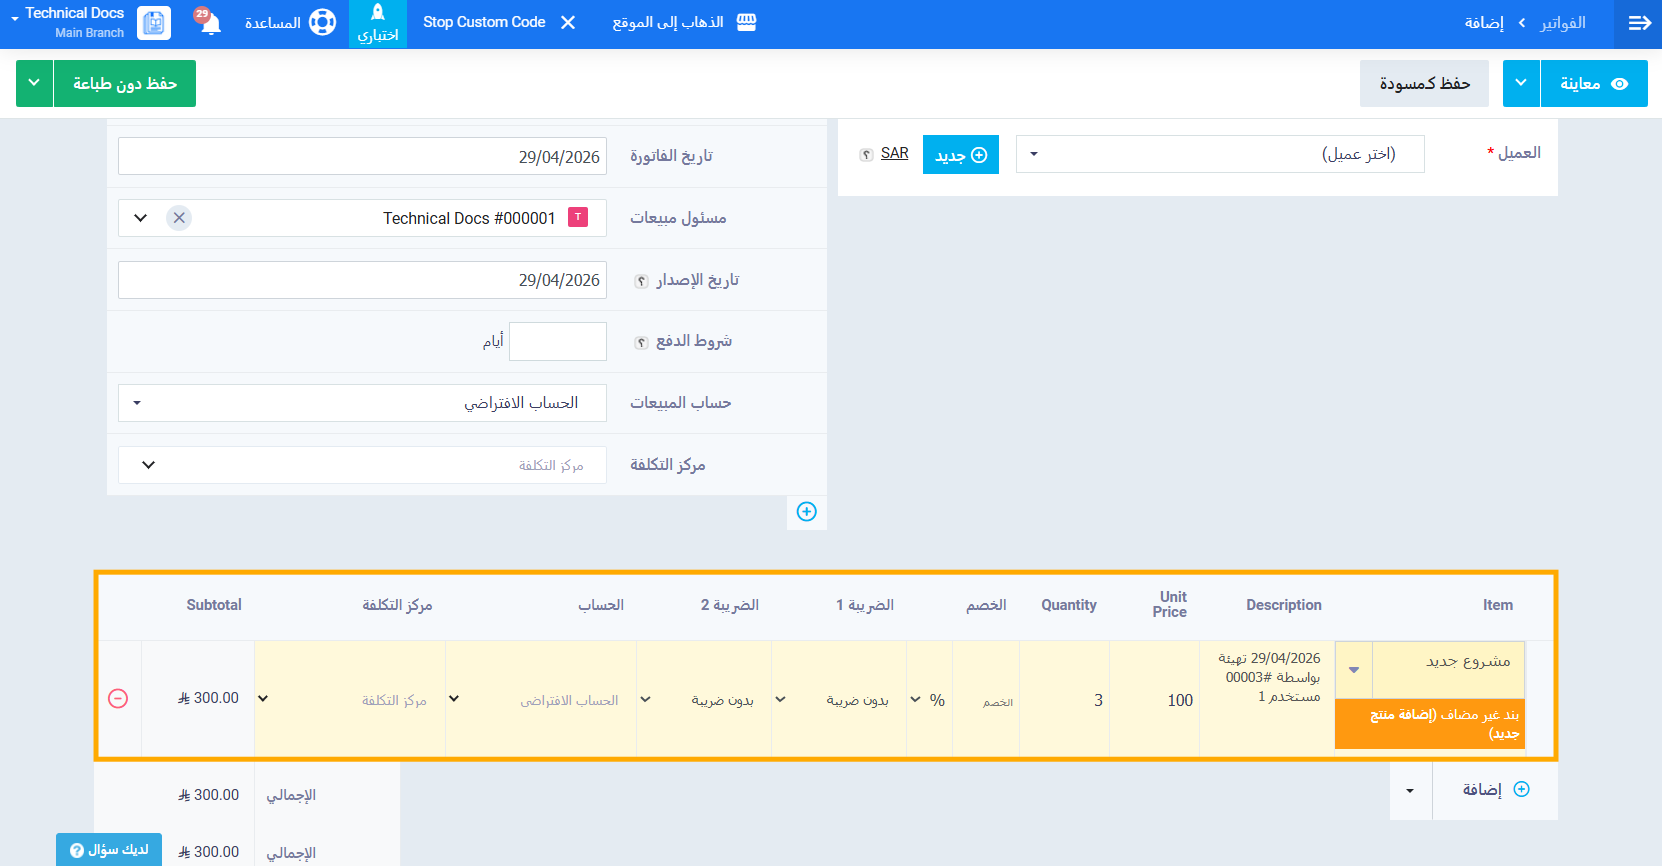Image resolution: width=1662 pixels, height=866 pixels.
Task: Open the discount type % dropdown
Action: [x=928, y=700]
